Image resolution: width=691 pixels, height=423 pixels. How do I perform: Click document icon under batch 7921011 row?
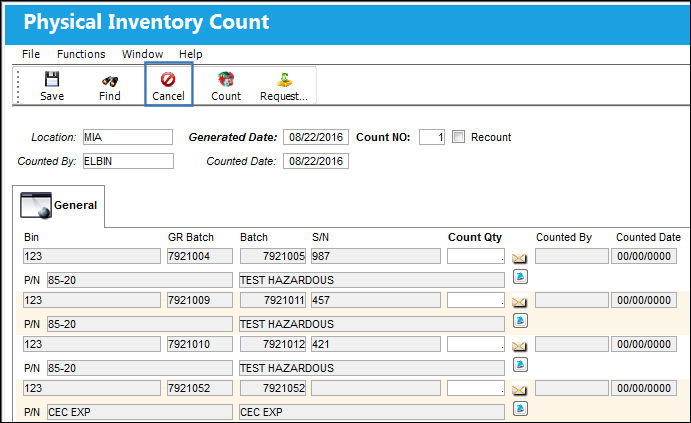(520, 320)
